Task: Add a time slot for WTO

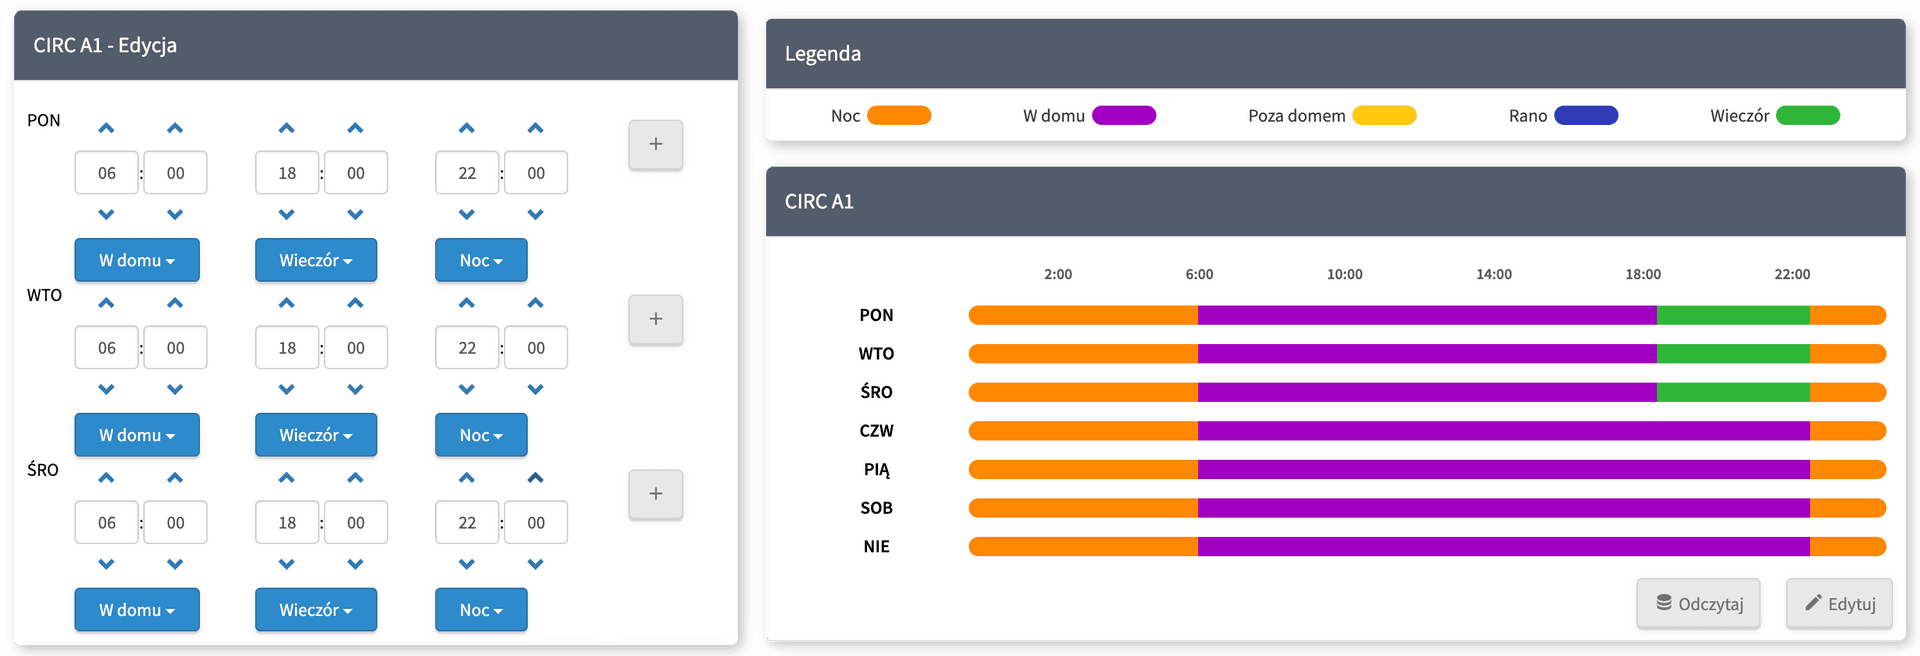Action: 655,320
